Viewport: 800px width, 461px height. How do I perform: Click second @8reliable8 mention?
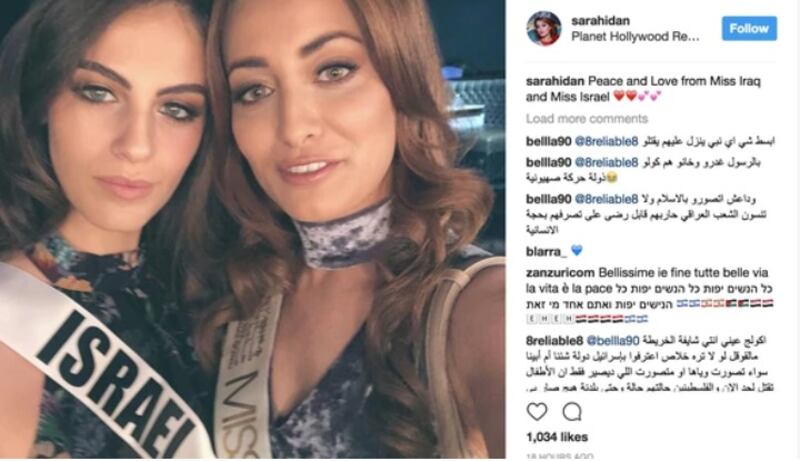coord(606,163)
